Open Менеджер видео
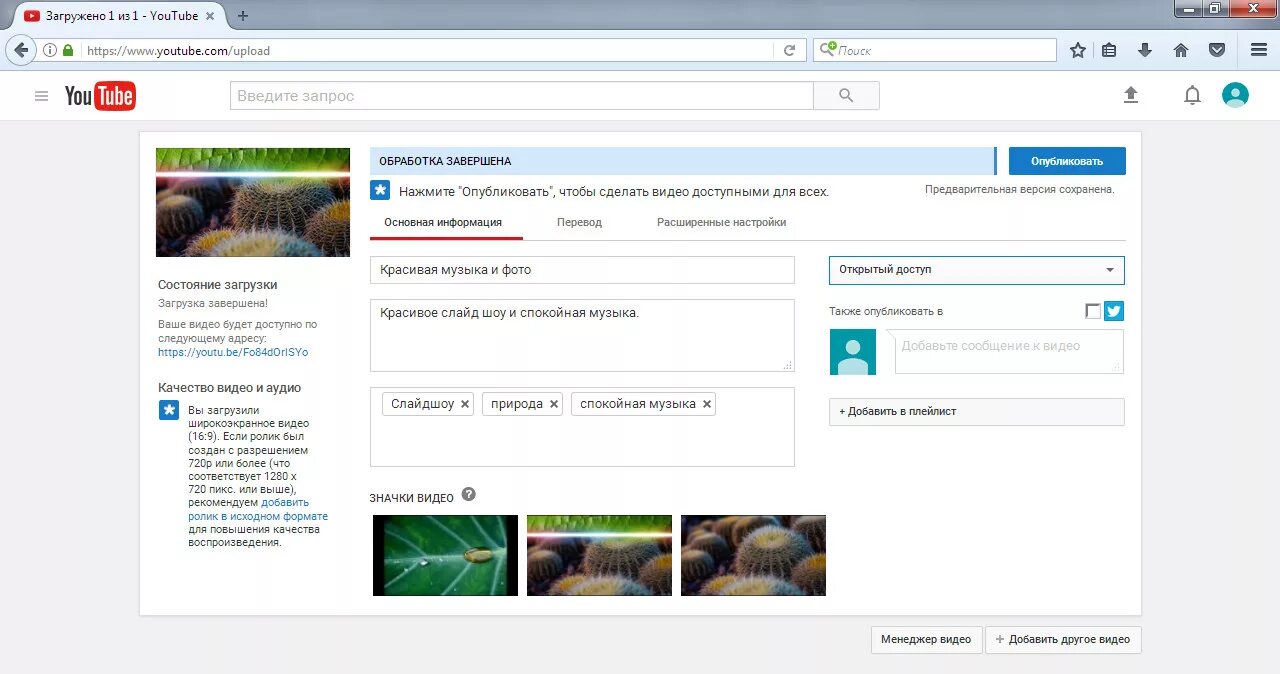 [926, 640]
